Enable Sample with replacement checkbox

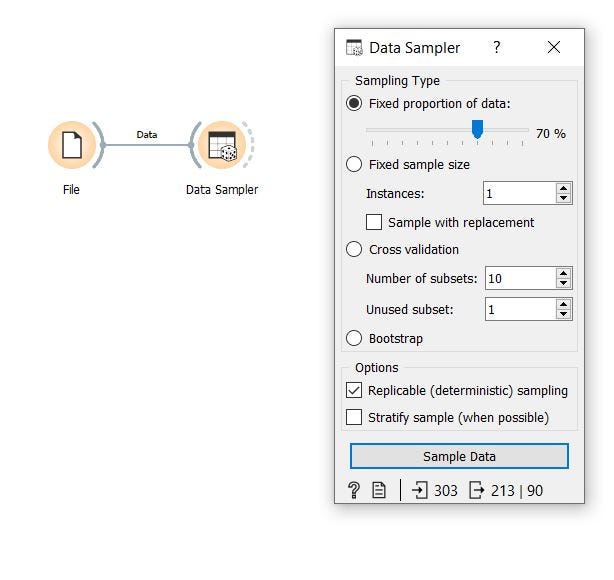pos(374,222)
